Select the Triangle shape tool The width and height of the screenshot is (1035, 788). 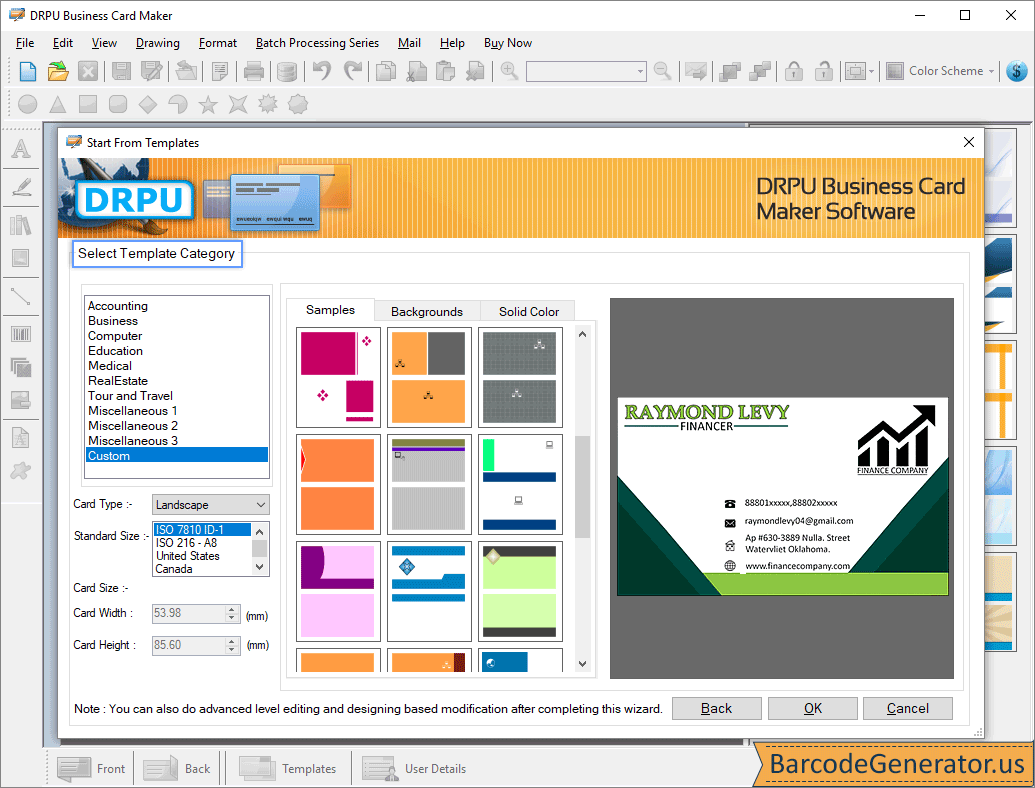click(x=58, y=104)
